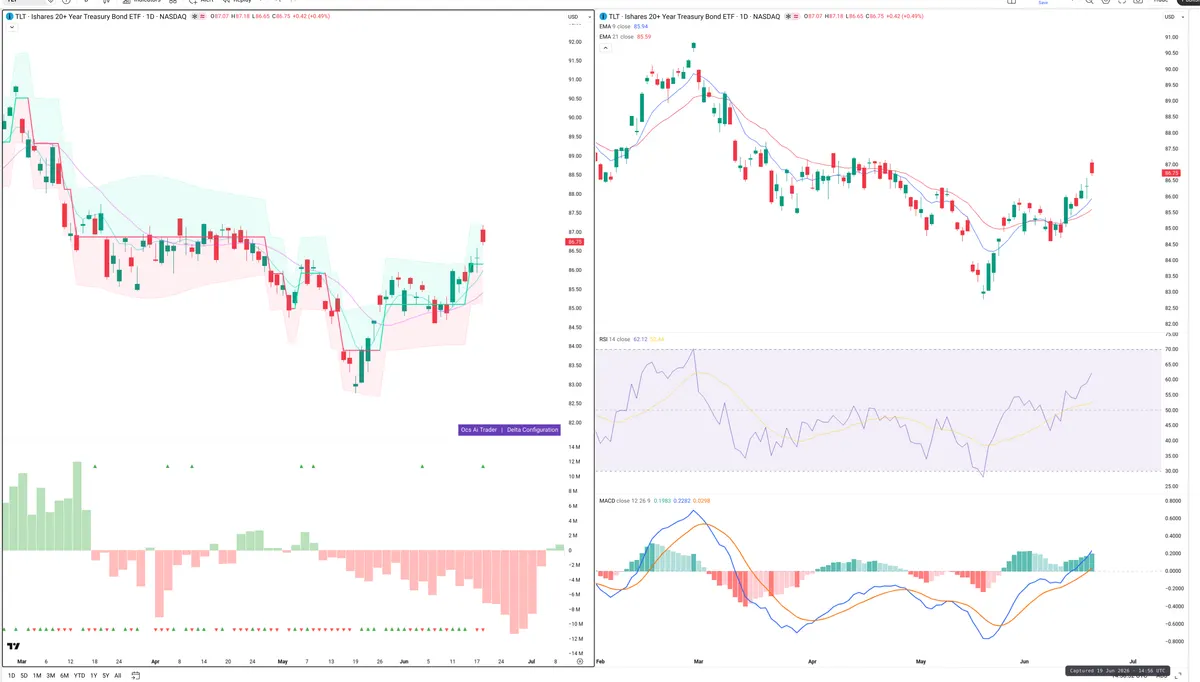The image size is (1200, 682).
Task: Select the RSI 14 close legend
Action: pyautogui.click(x=614, y=339)
